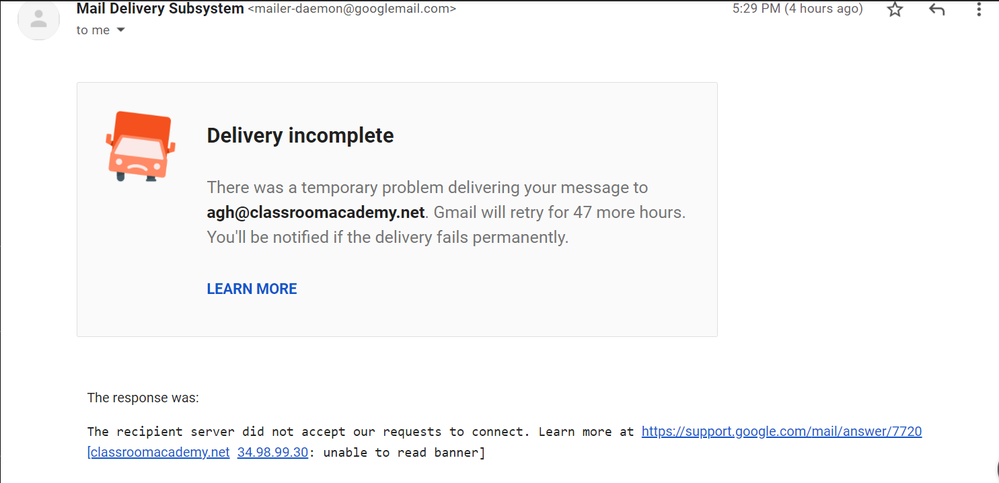Expand the "to me" recipient details arrow
The height and width of the screenshot is (483, 999).
click(121, 30)
